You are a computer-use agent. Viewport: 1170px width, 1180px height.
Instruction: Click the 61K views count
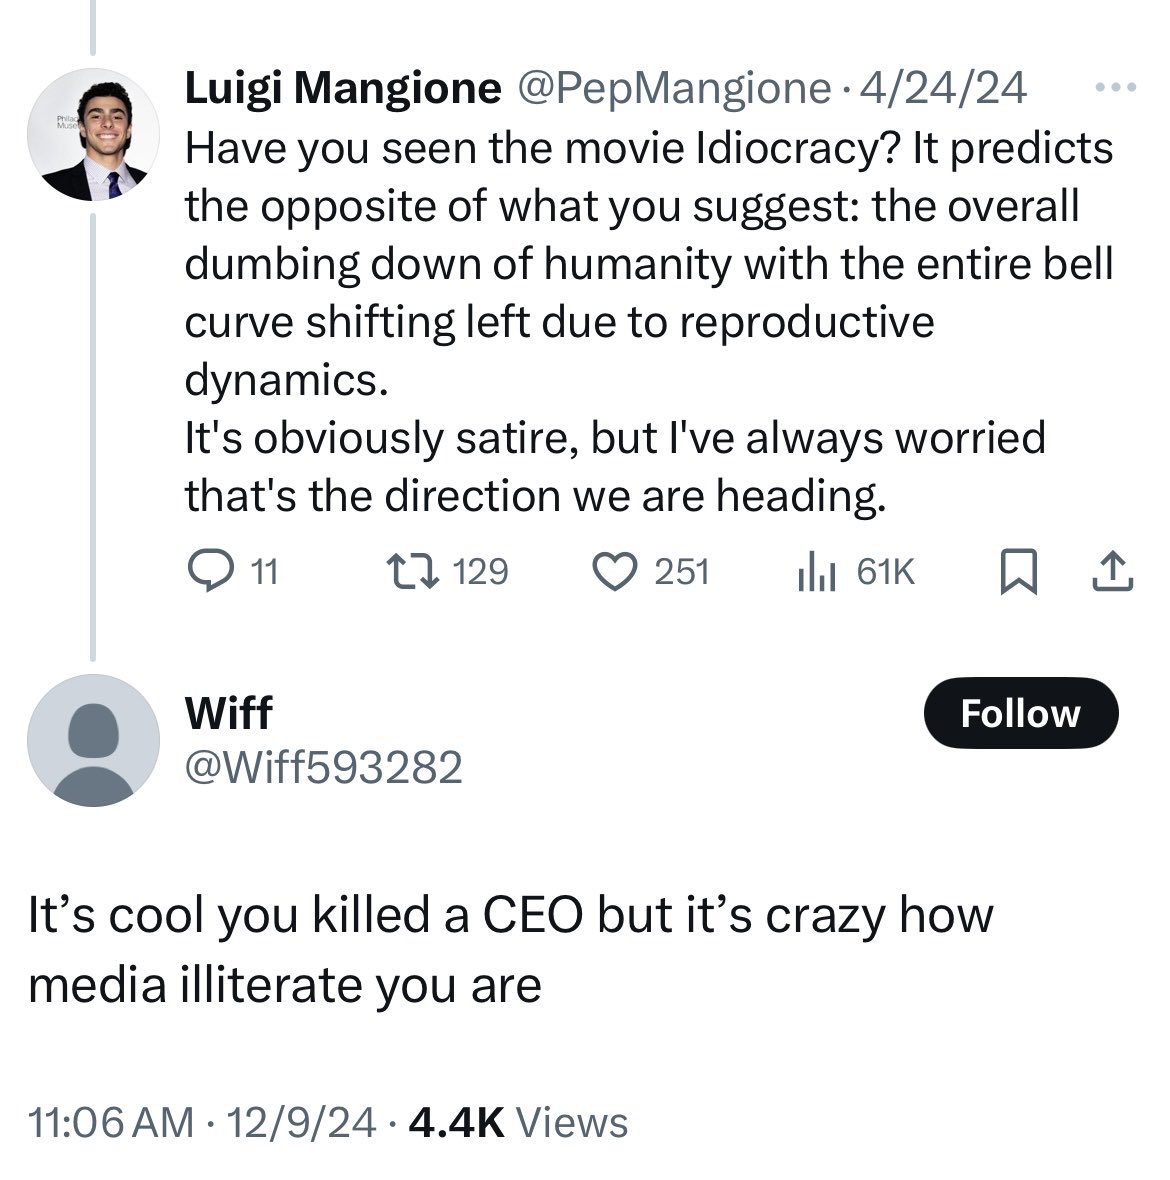pos(886,572)
